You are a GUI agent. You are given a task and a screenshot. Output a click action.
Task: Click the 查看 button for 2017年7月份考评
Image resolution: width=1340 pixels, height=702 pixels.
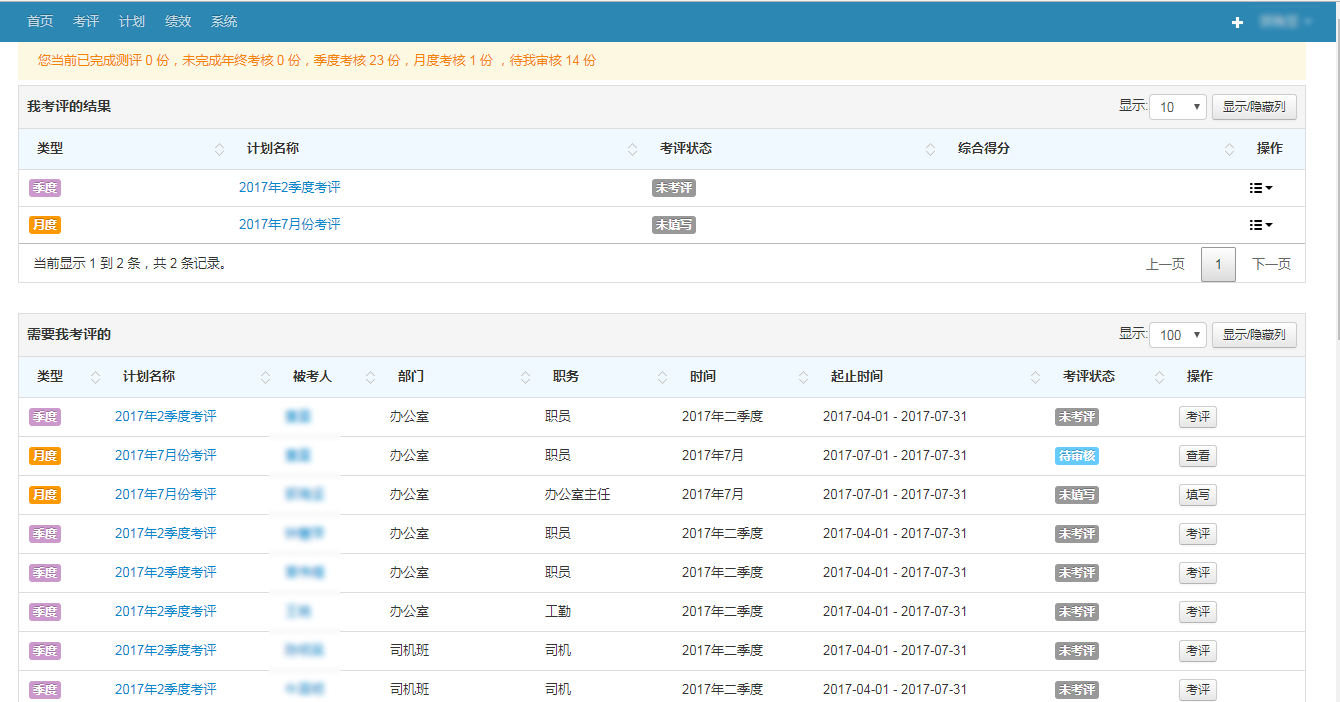pyautogui.click(x=1197, y=455)
